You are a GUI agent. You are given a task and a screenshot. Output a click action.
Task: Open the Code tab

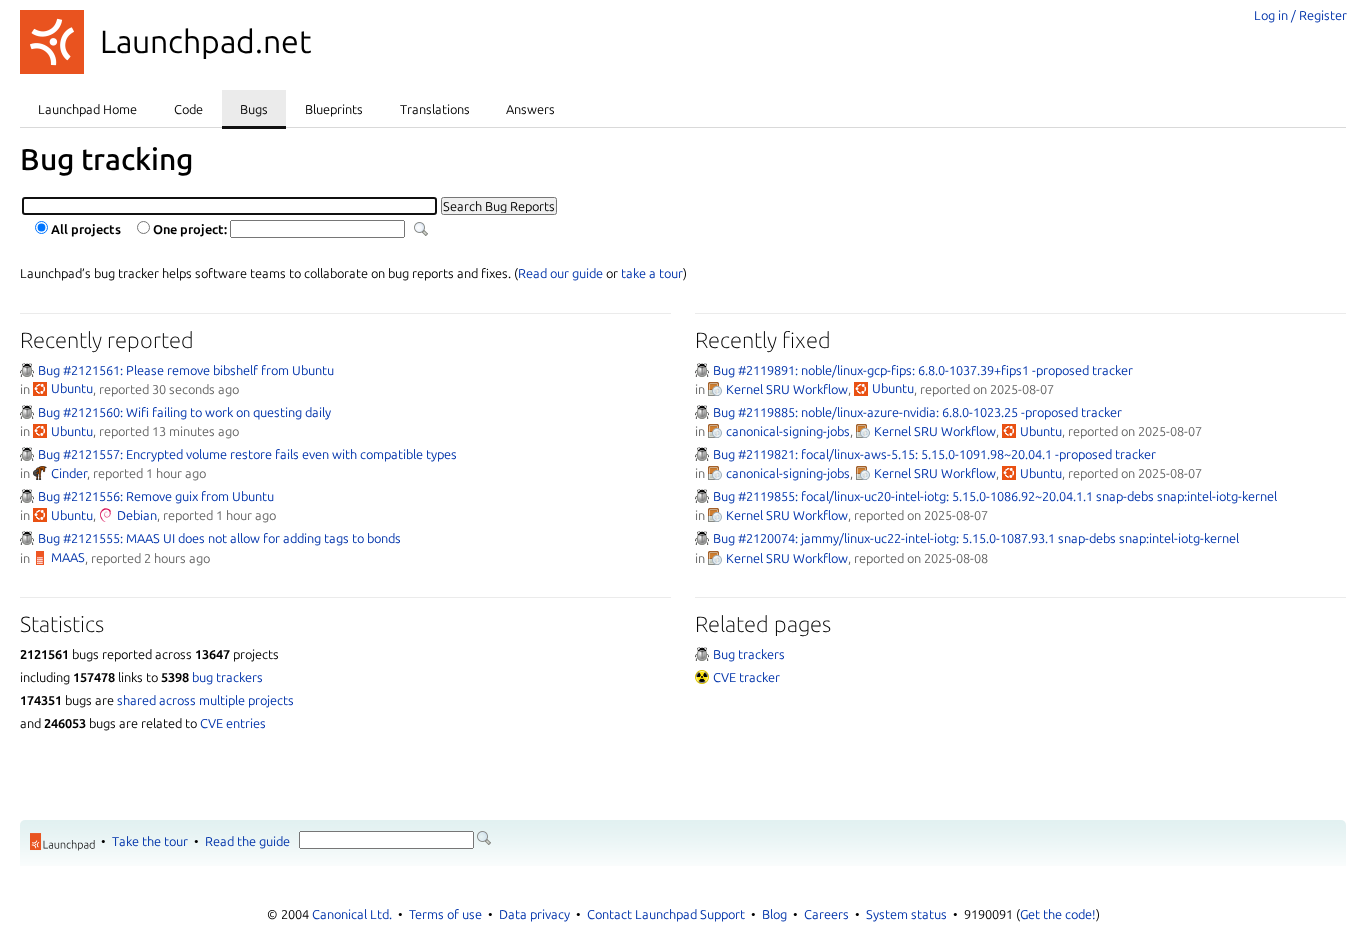tap(188, 109)
